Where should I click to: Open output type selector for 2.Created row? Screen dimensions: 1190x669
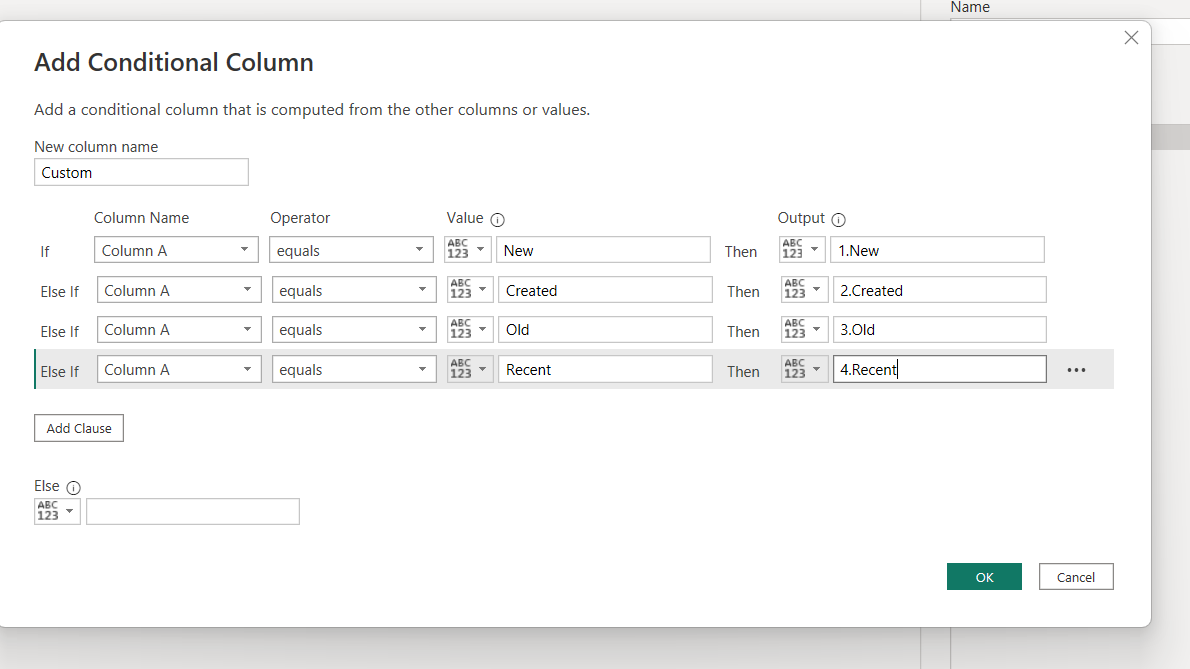(804, 290)
